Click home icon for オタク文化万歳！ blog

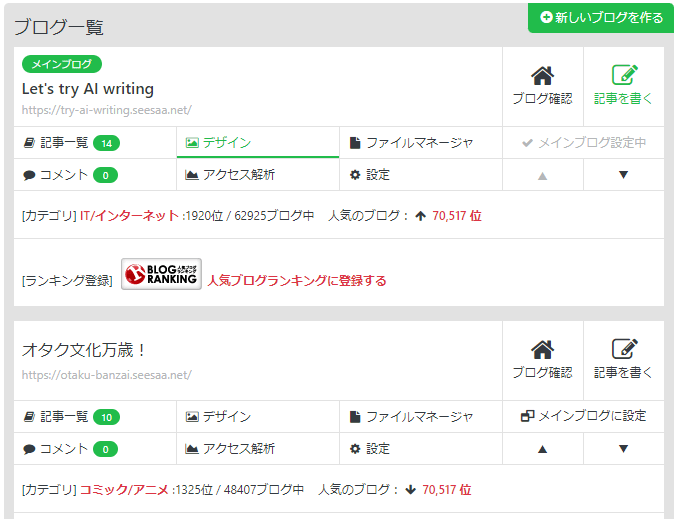[x=542, y=351]
